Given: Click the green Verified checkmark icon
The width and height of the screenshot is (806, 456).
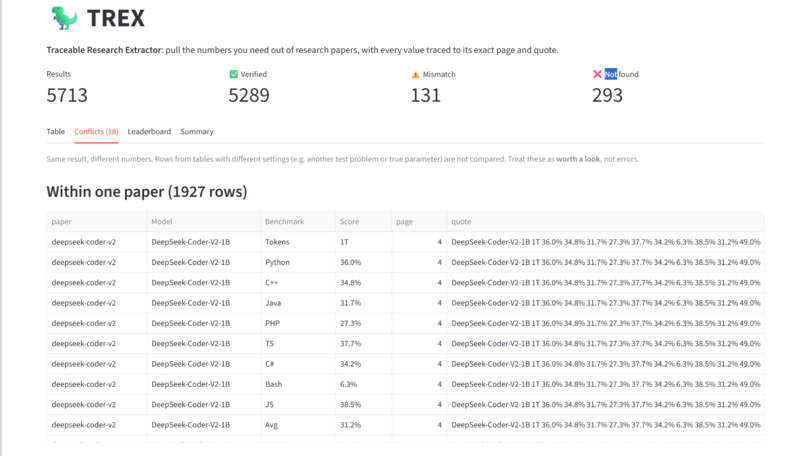Looking at the screenshot, I should coord(233,74).
